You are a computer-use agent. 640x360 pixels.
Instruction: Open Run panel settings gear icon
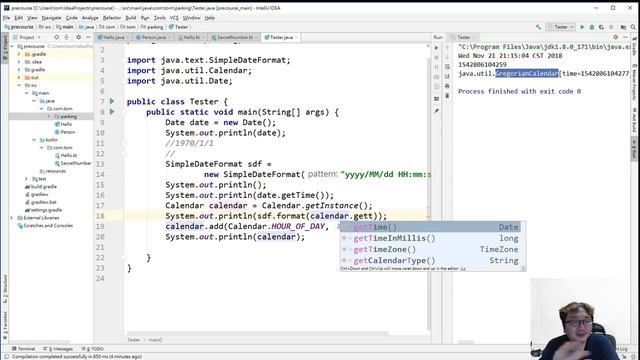[x=616, y=37]
